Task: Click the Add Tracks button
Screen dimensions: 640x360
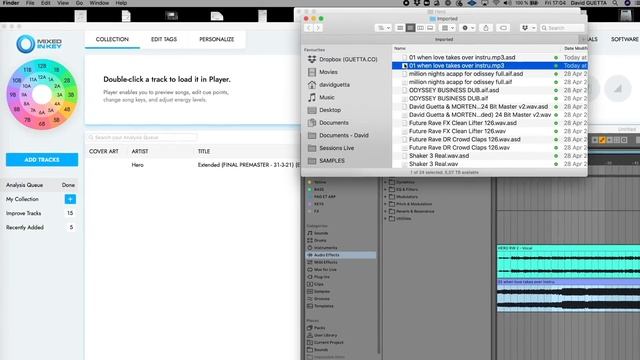Action: pyautogui.click(x=42, y=160)
